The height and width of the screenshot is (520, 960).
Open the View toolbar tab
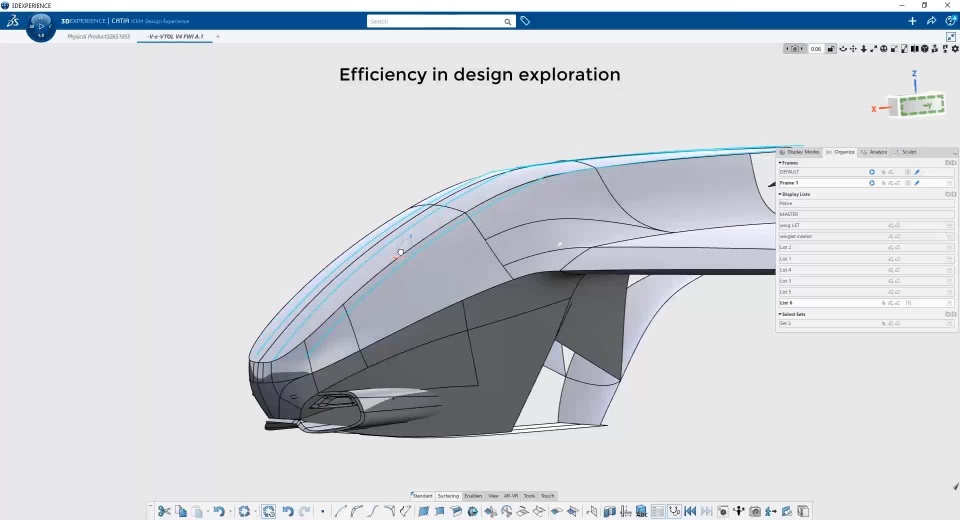[493, 496]
